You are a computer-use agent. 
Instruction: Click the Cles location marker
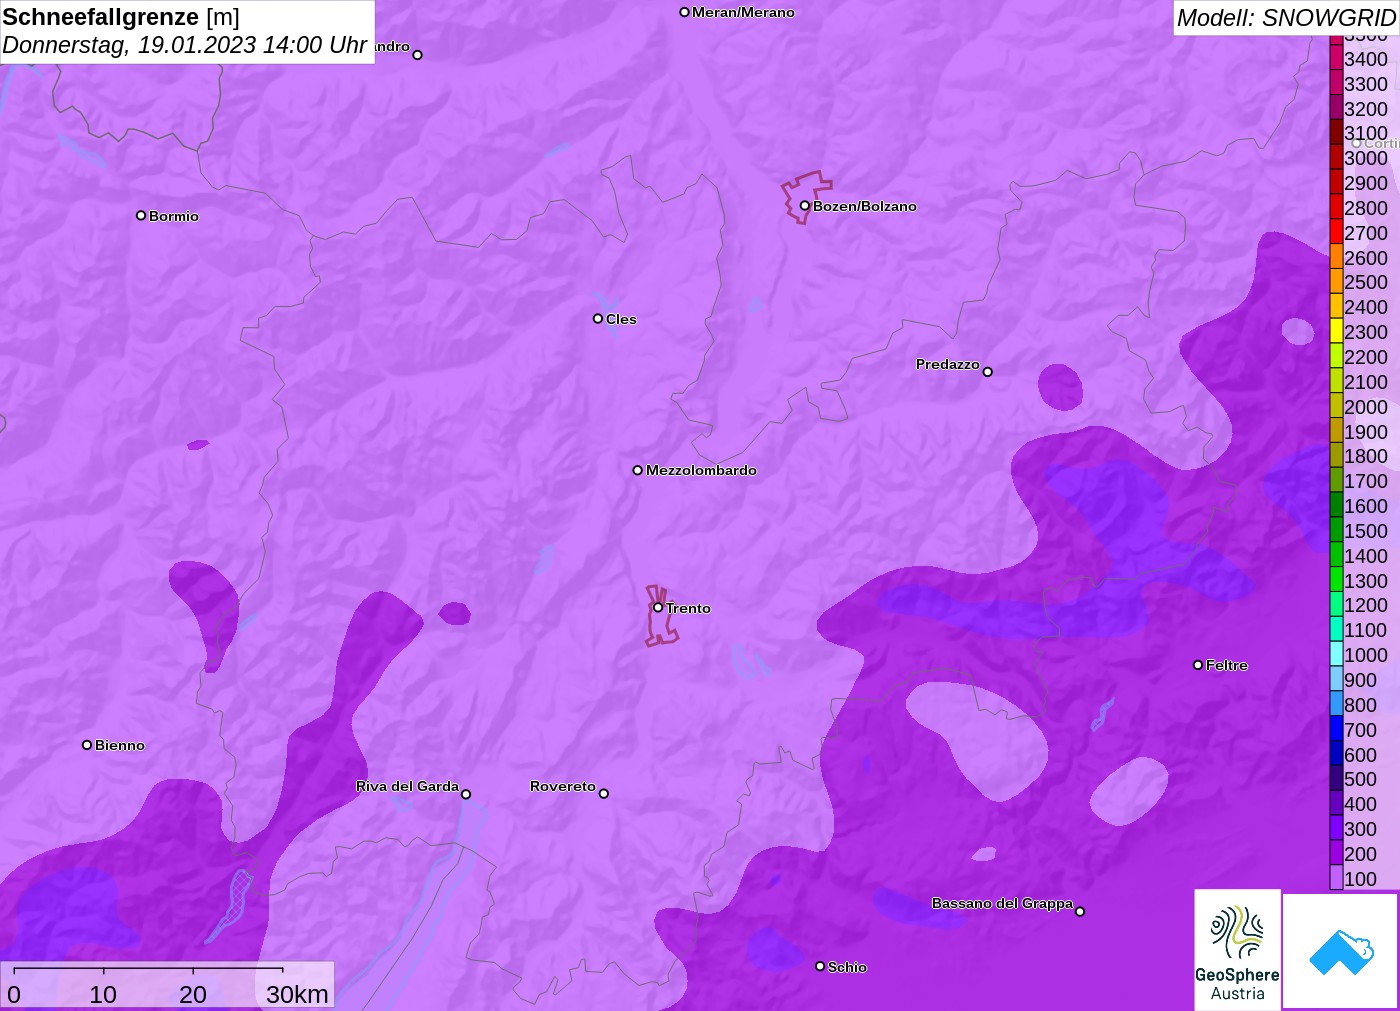(598, 319)
